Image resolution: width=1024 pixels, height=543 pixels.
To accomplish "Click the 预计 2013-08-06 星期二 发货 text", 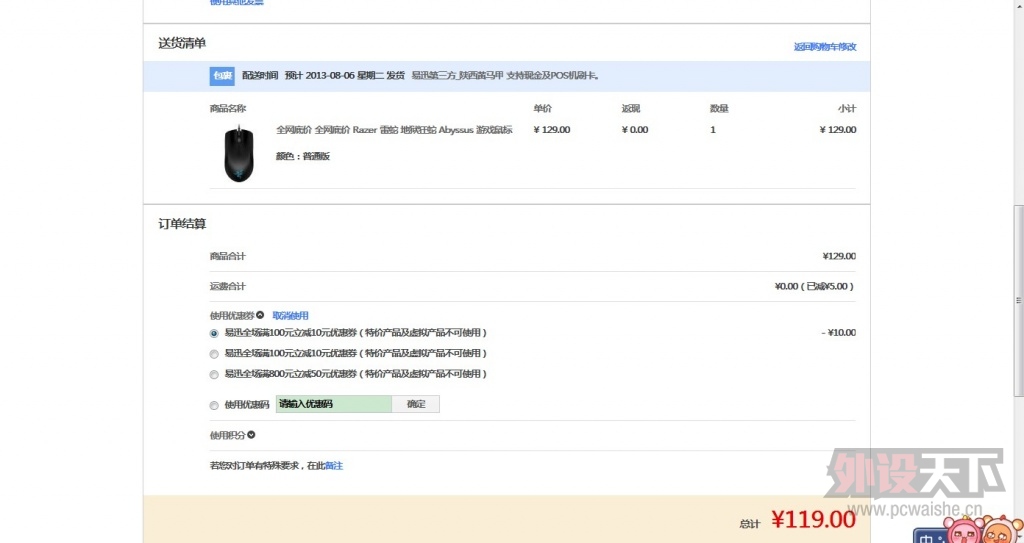I will click(345, 76).
